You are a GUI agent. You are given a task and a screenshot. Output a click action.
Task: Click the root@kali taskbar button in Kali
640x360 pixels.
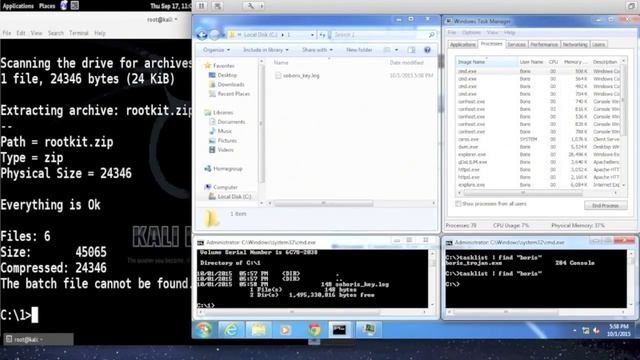click(x=38, y=339)
